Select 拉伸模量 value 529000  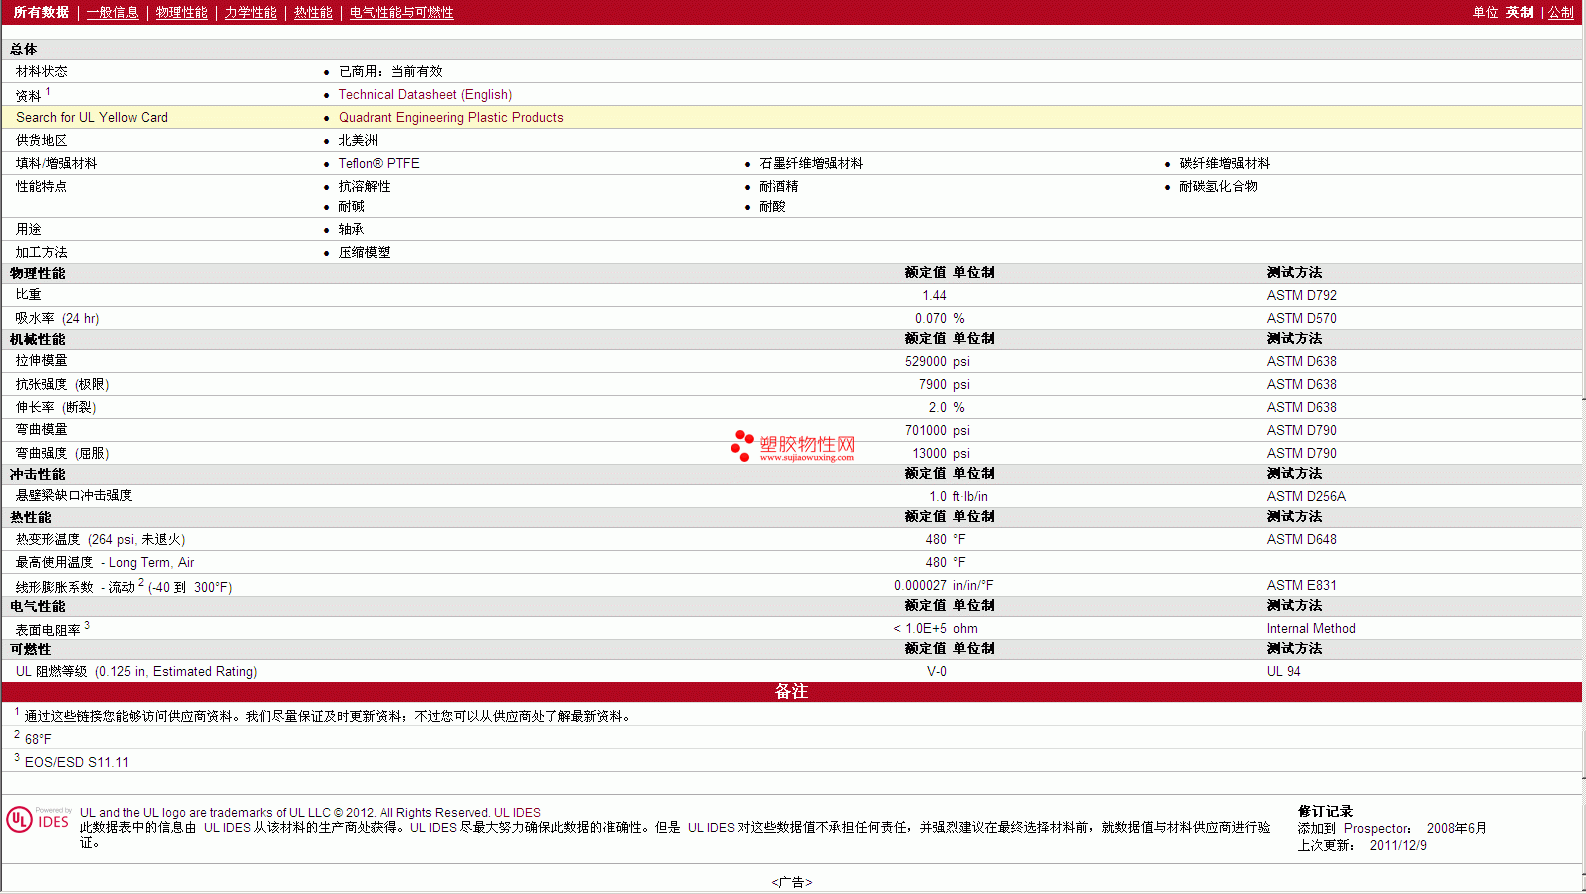[x=926, y=362]
